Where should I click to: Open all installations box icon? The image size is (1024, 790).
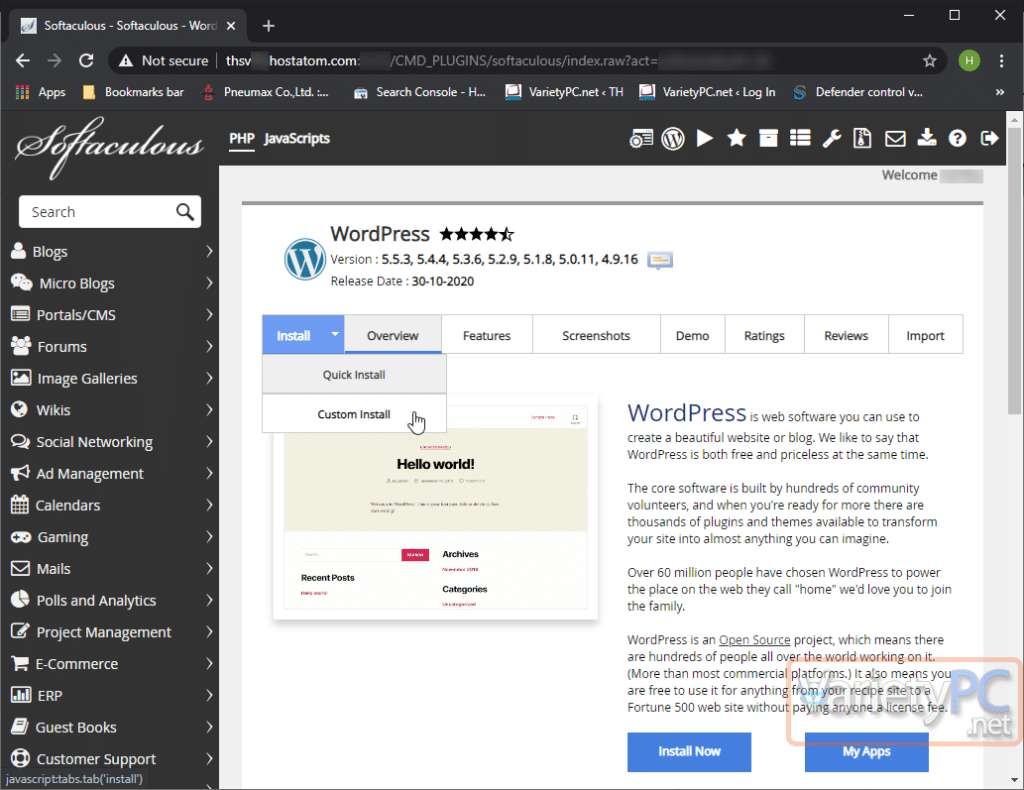point(768,138)
